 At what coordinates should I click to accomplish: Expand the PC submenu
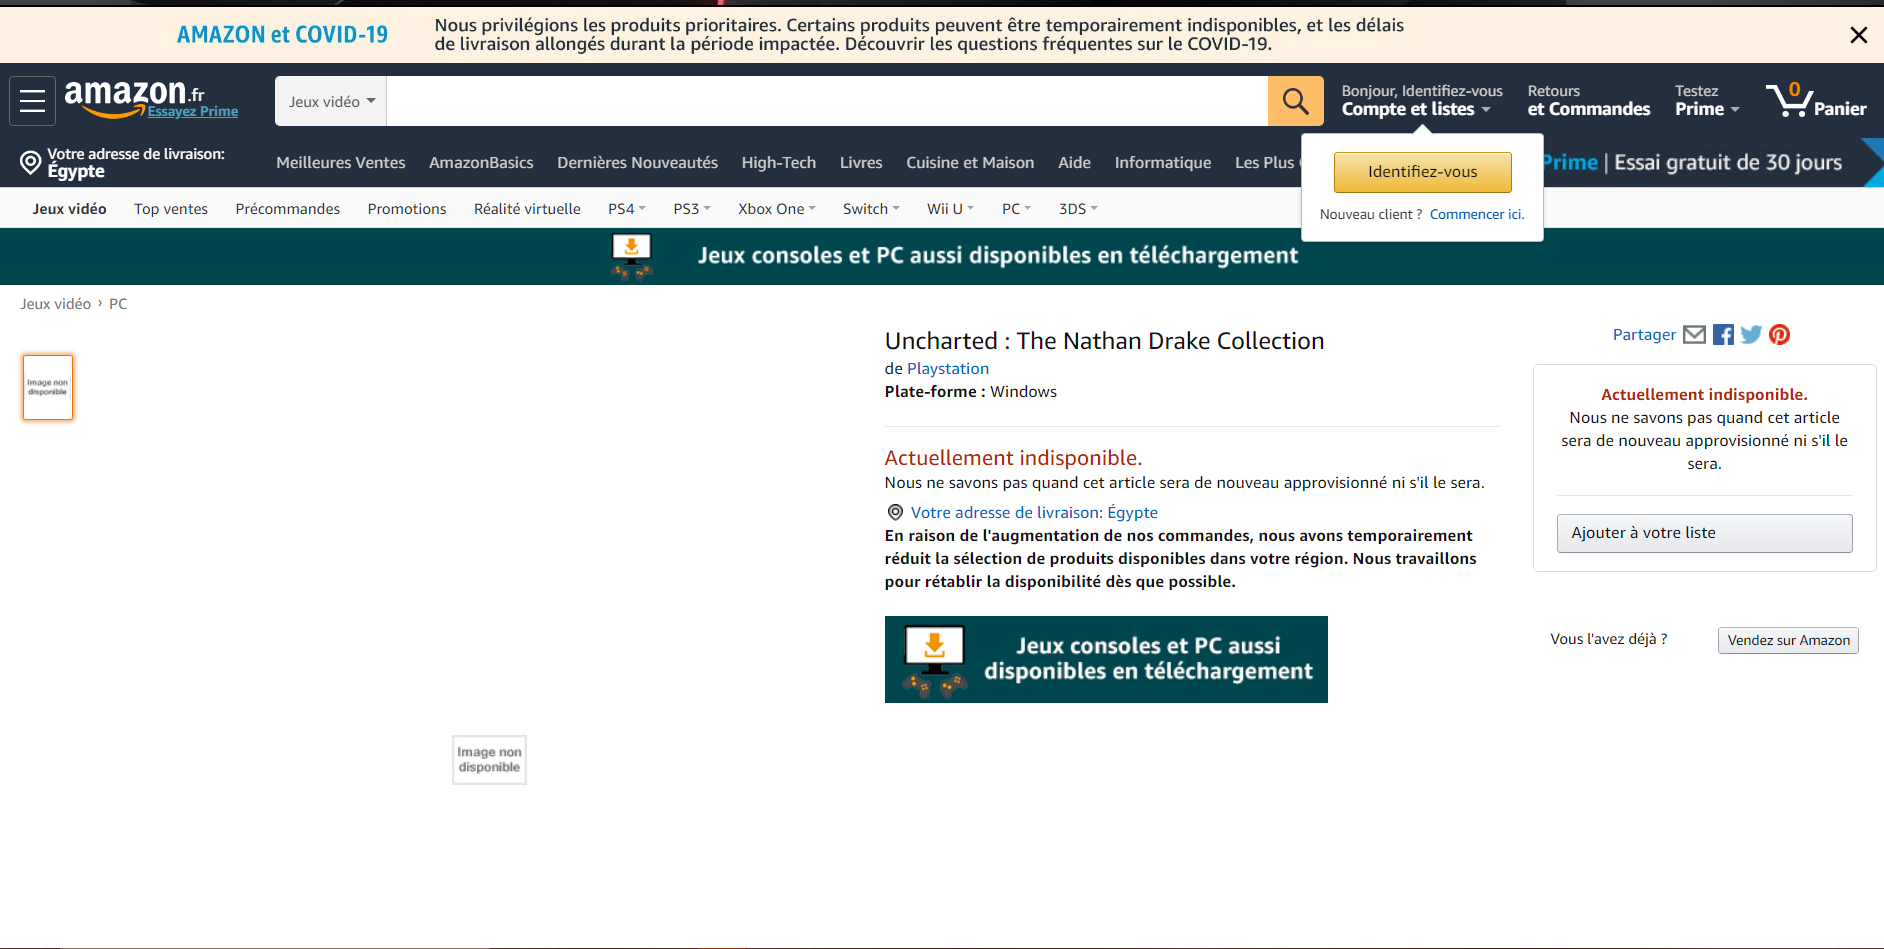pyautogui.click(x=1016, y=209)
